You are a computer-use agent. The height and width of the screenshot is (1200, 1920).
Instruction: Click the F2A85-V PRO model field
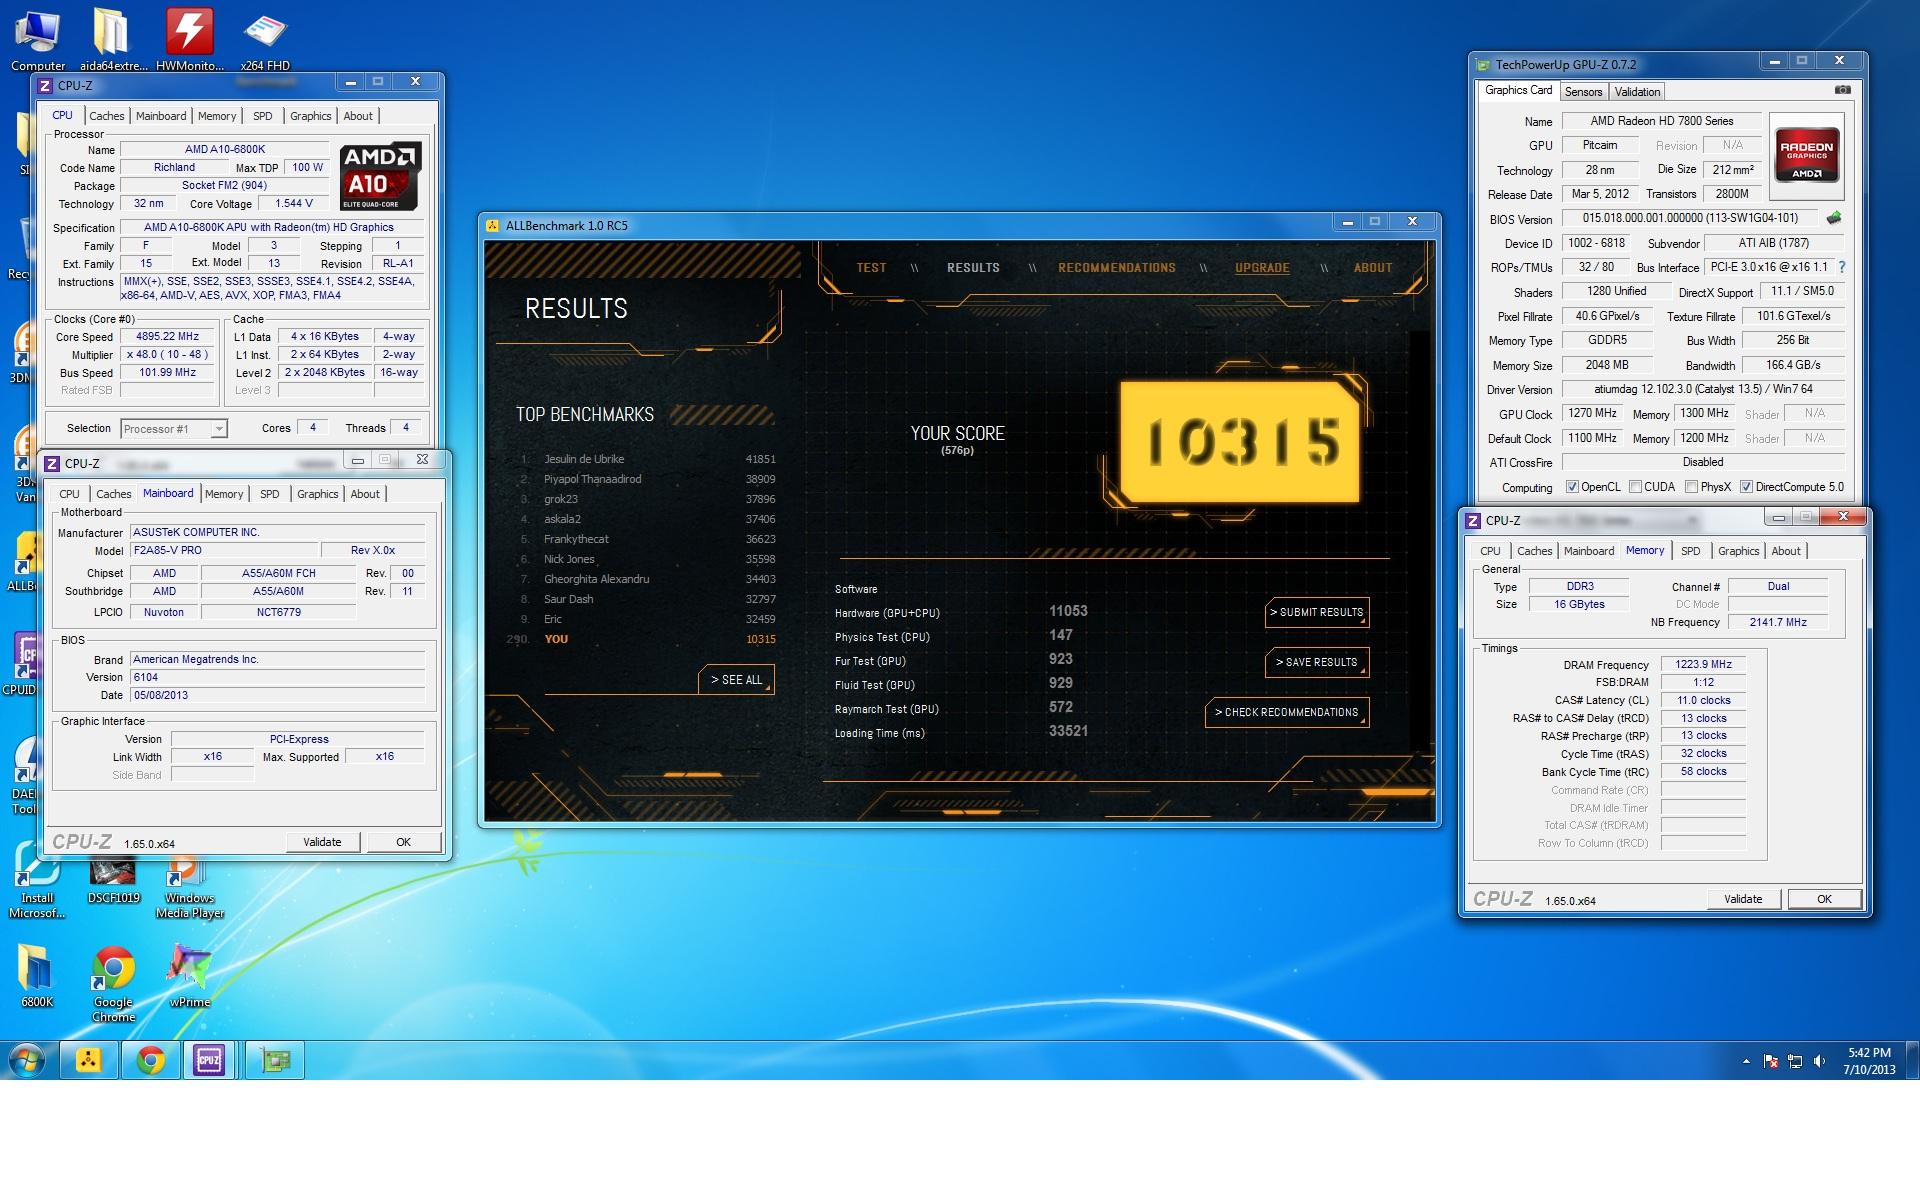click(x=224, y=551)
